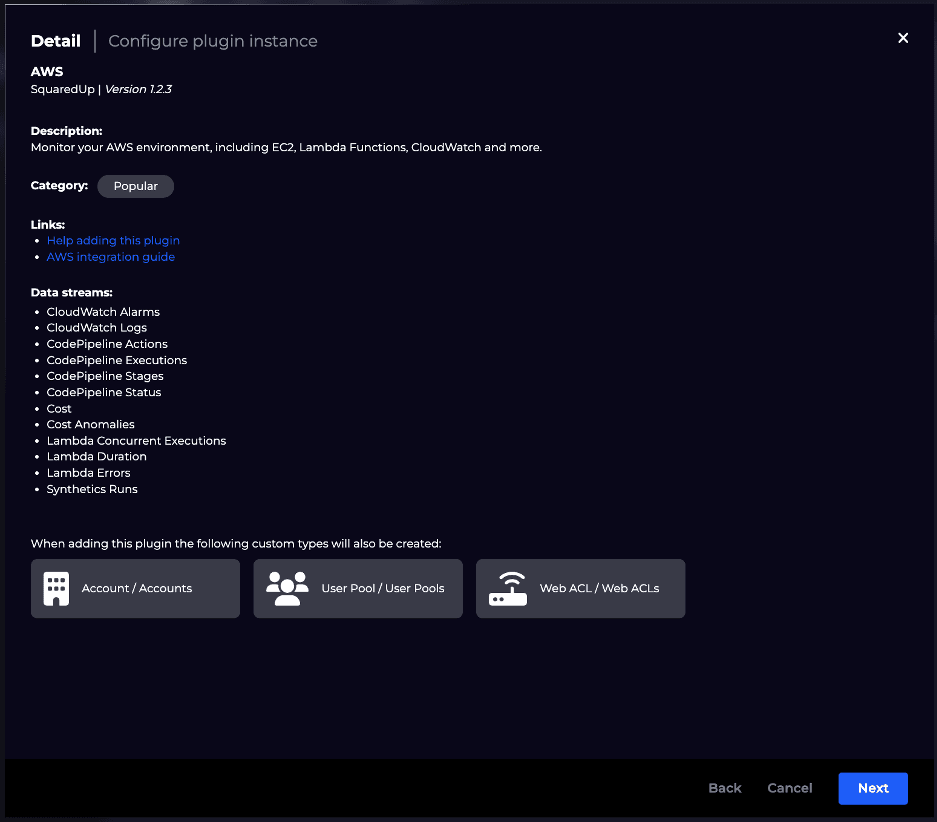Click the Next button

tap(873, 789)
